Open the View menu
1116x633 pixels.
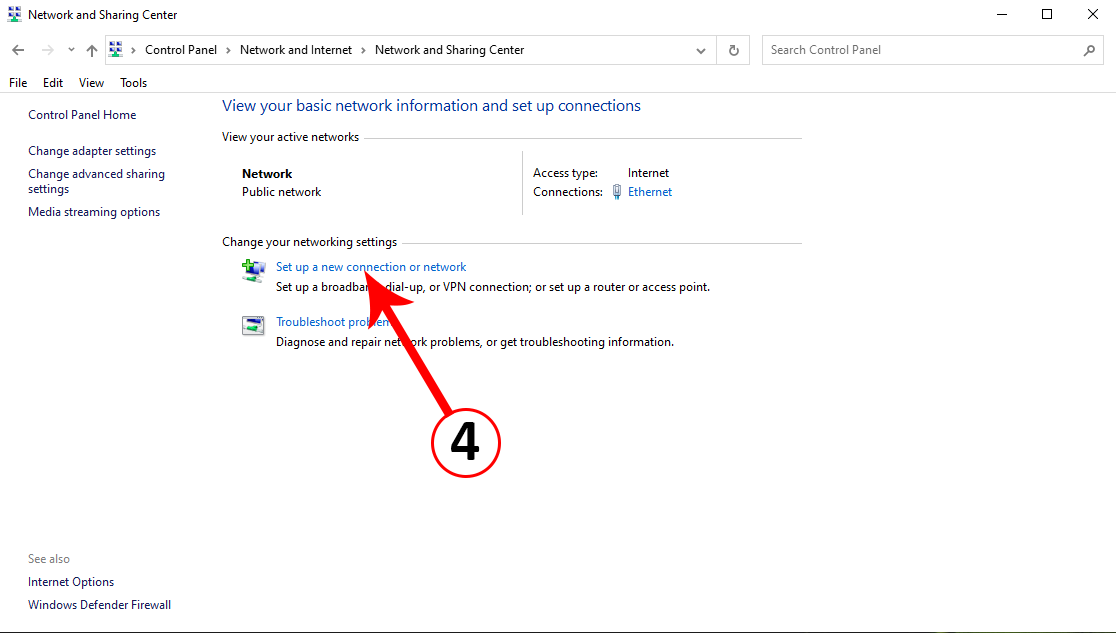[91, 83]
